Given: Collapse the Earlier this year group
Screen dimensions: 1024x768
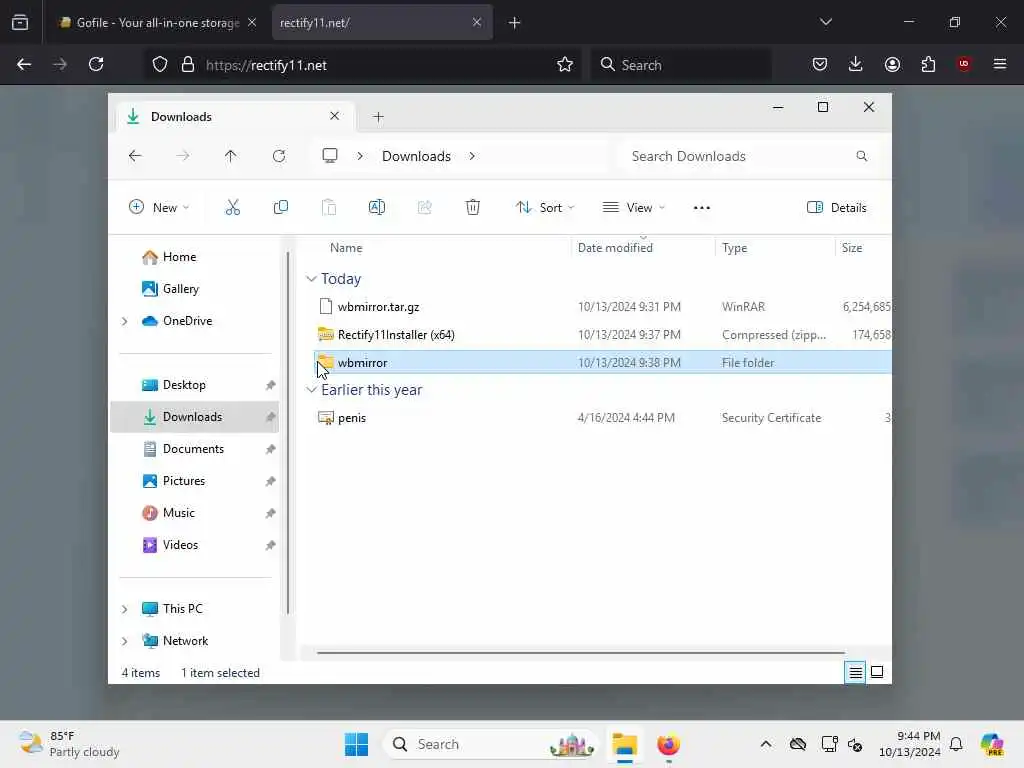Looking at the screenshot, I should point(312,390).
